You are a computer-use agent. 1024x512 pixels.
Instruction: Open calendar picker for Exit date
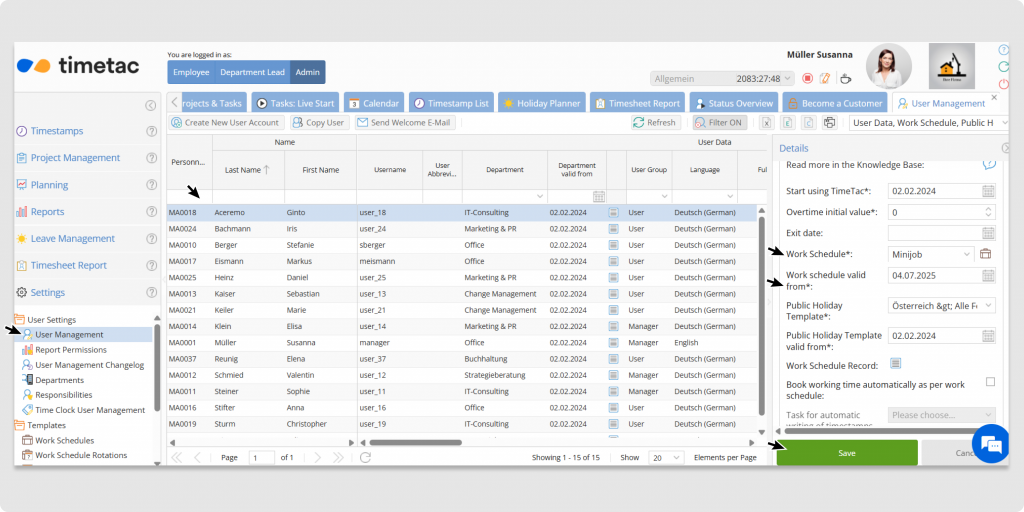[x=988, y=233]
